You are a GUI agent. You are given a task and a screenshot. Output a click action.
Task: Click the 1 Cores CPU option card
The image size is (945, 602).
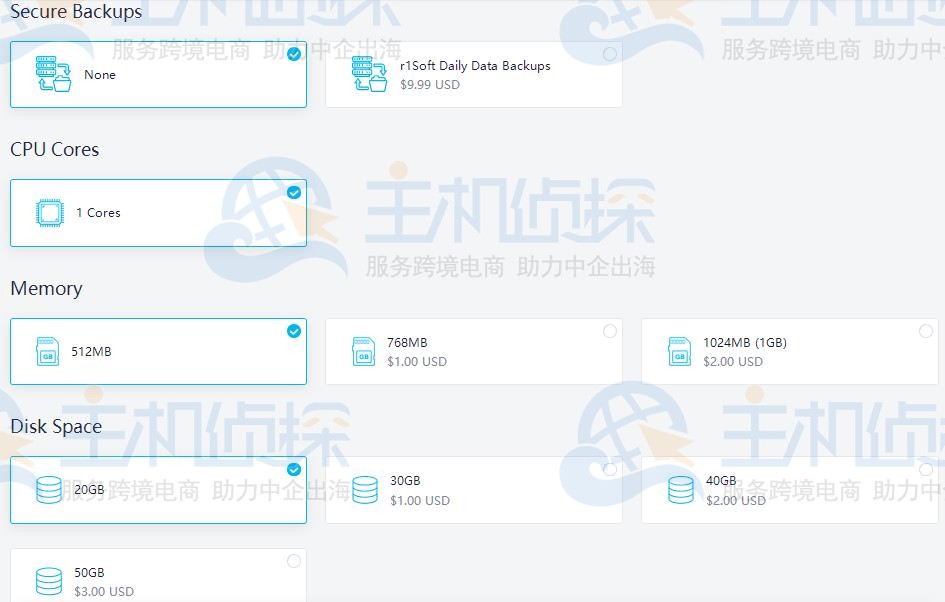point(158,212)
